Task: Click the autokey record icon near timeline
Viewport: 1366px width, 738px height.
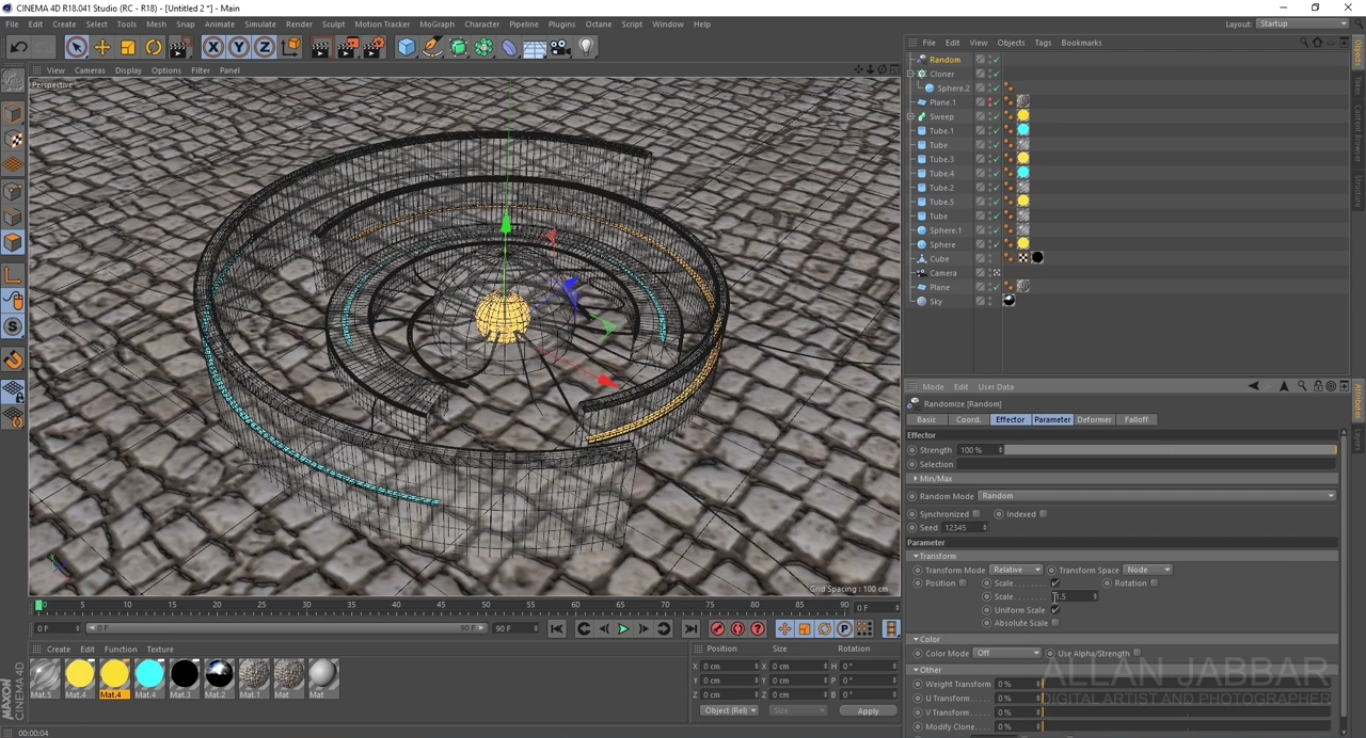Action: click(x=739, y=628)
